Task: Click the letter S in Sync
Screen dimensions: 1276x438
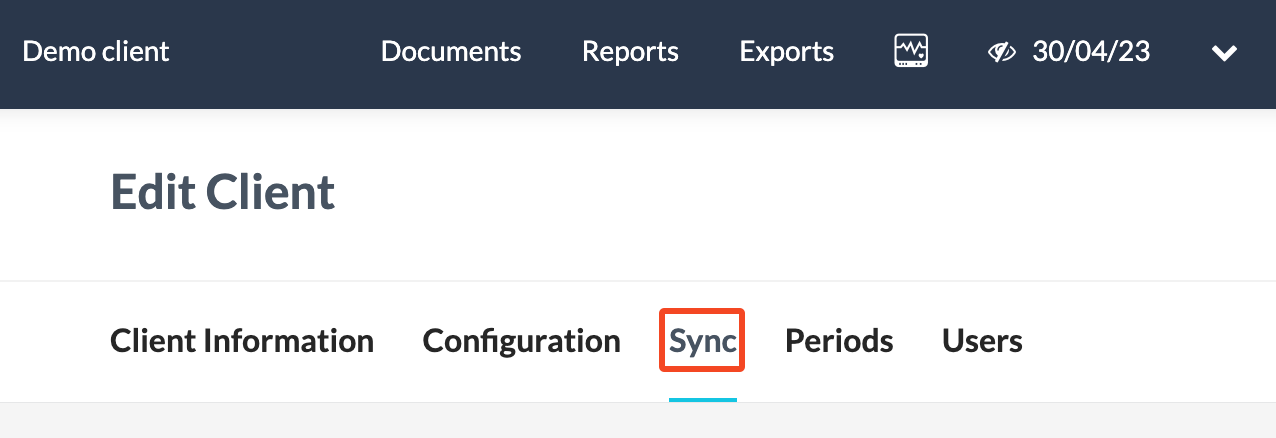Action: click(x=679, y=342)
